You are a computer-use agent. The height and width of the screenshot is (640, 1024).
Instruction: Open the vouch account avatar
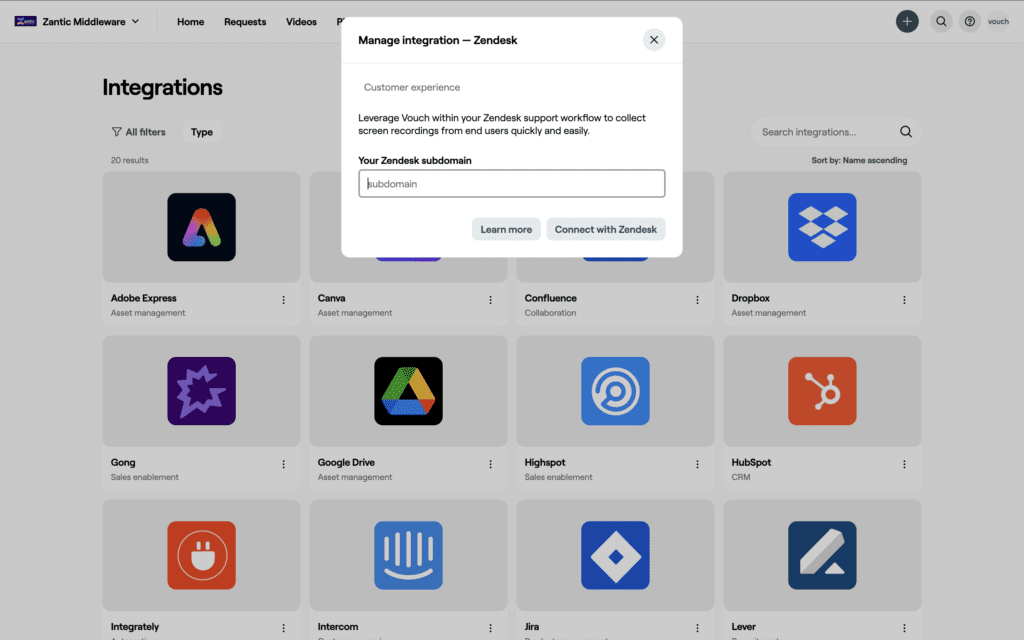(x=999, y=22)
